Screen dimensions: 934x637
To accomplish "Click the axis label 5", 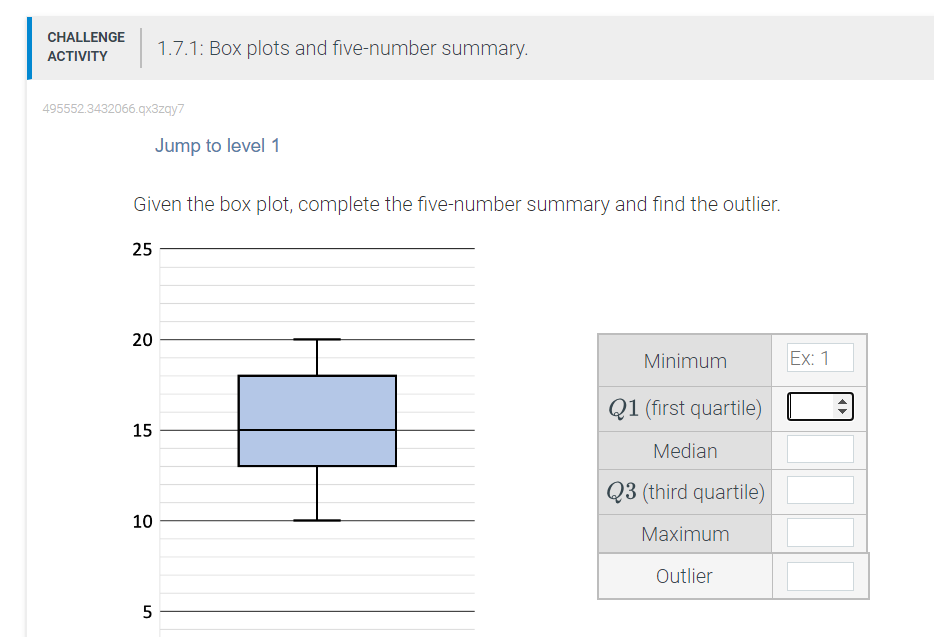I will (x=147, y=612).
